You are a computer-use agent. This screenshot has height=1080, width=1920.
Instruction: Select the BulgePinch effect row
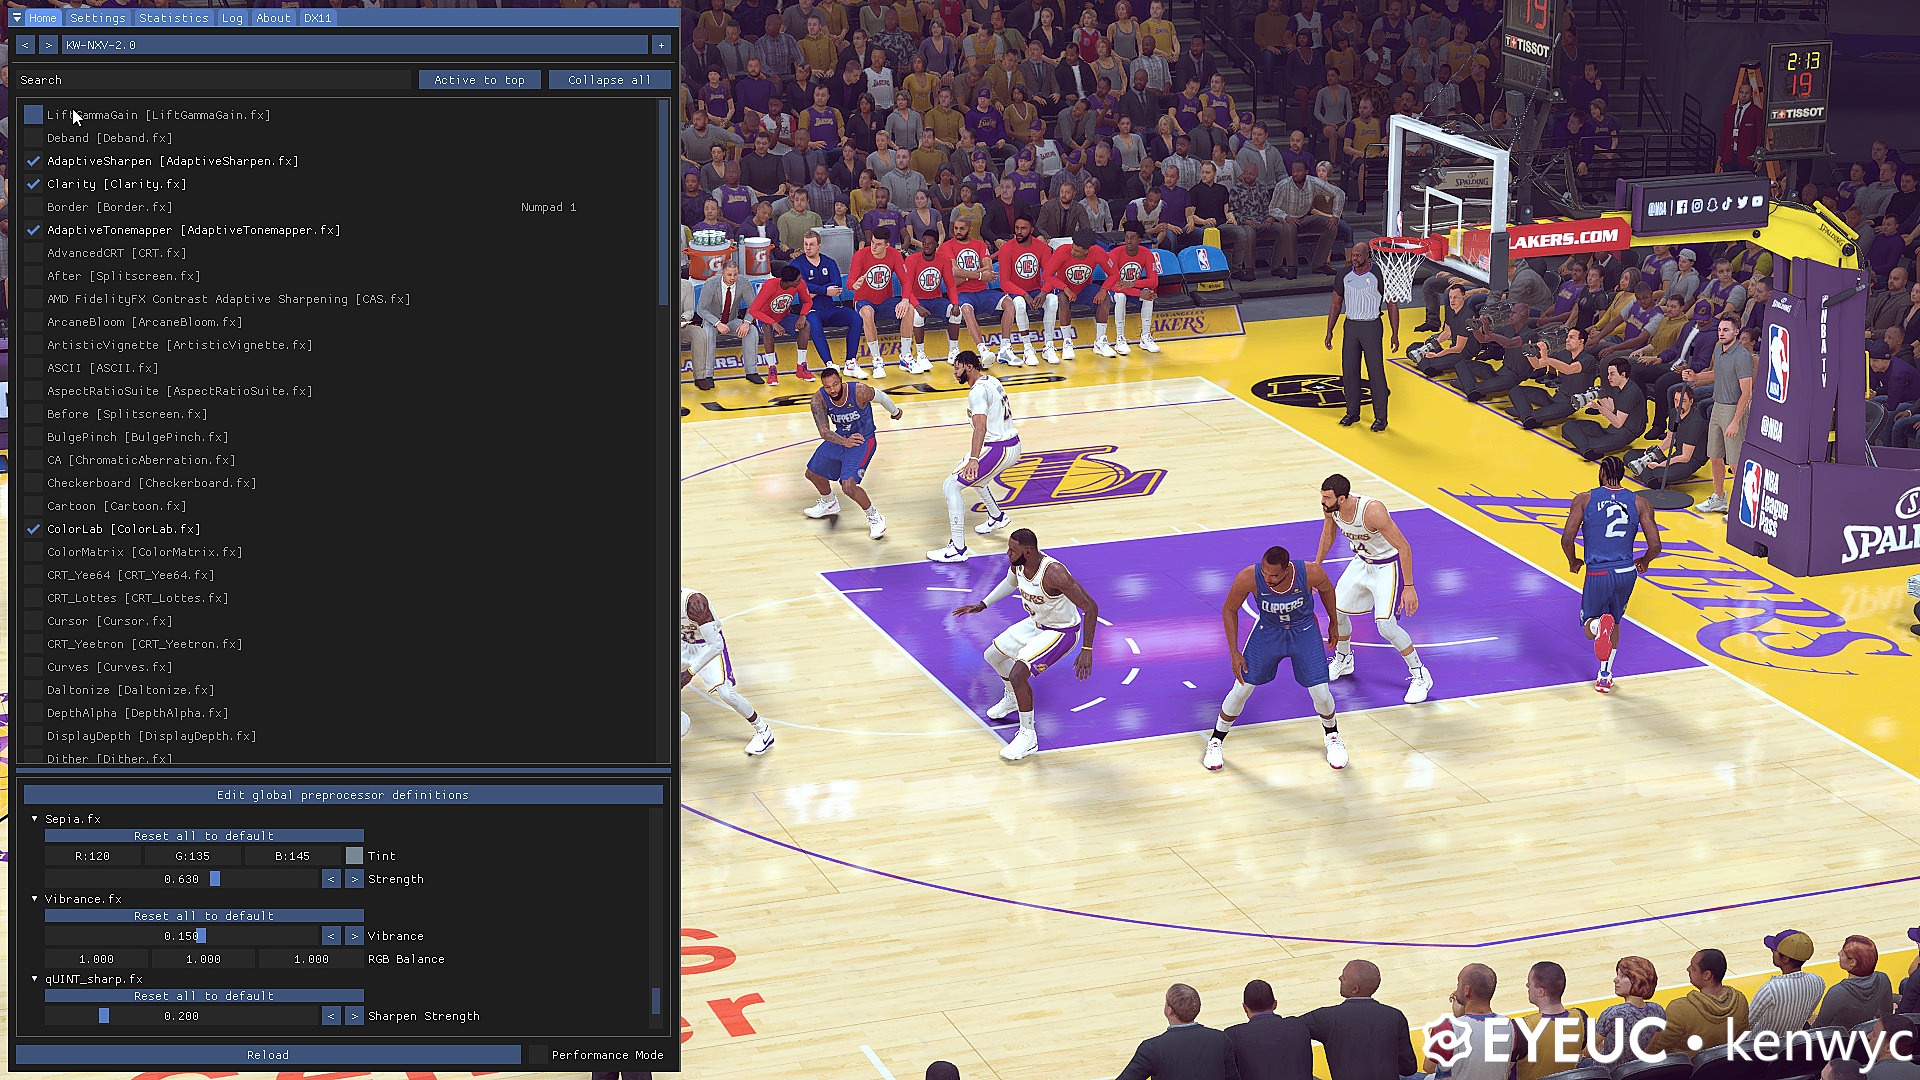click(x=138, y=437)
